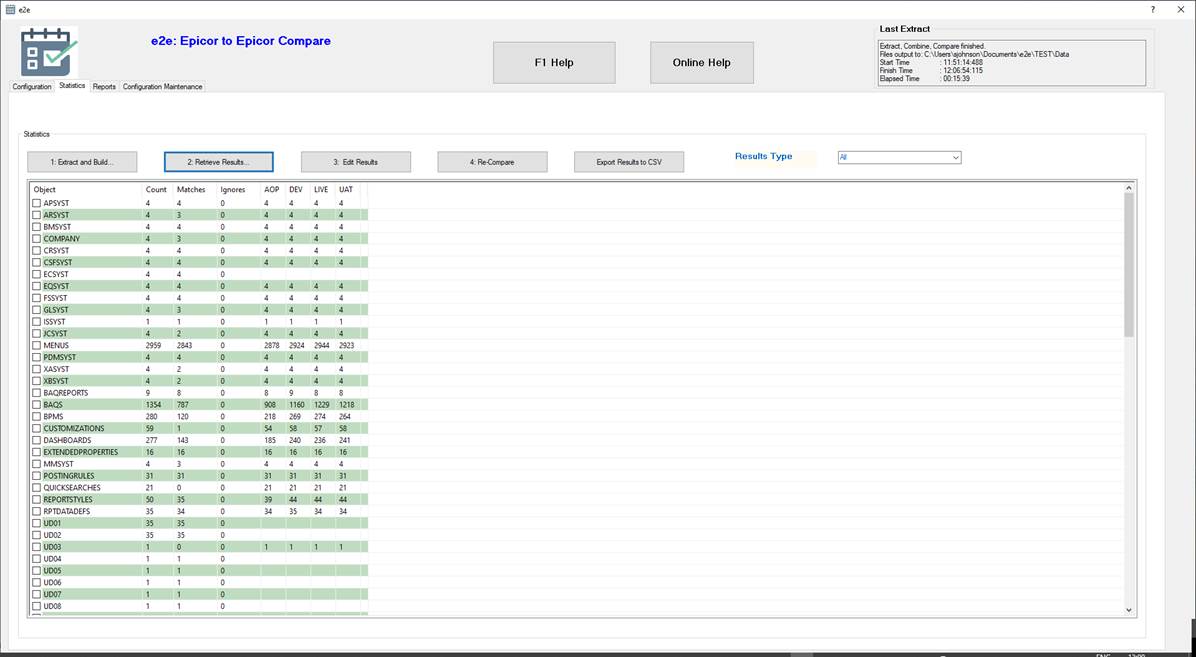Tick the CUSTOMIZATIONS checkbox
Screen dimensions: 1196x657
pyautogui.click(x=37, y=428)
